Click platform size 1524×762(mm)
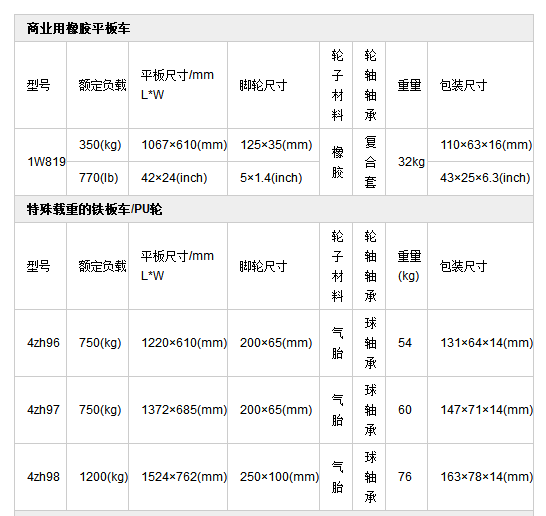 coord(184,477)
